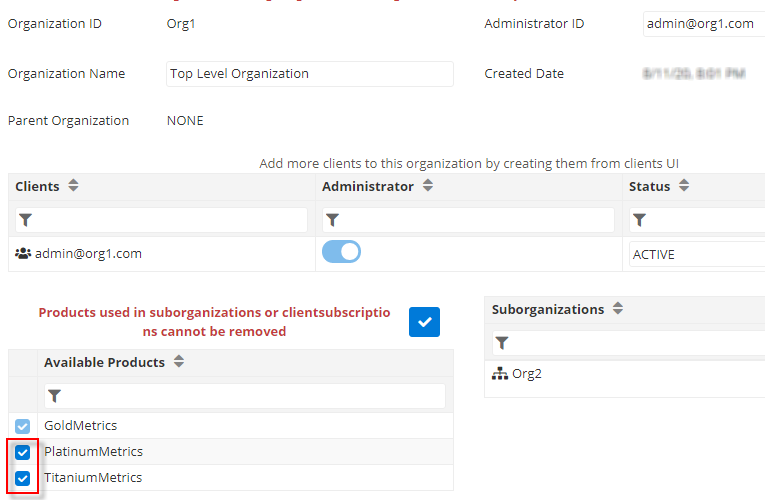Click the group icon beside admin@org1.com
Image resolution: width=765 pixels, height=500 pixels.
pos(23,254)
